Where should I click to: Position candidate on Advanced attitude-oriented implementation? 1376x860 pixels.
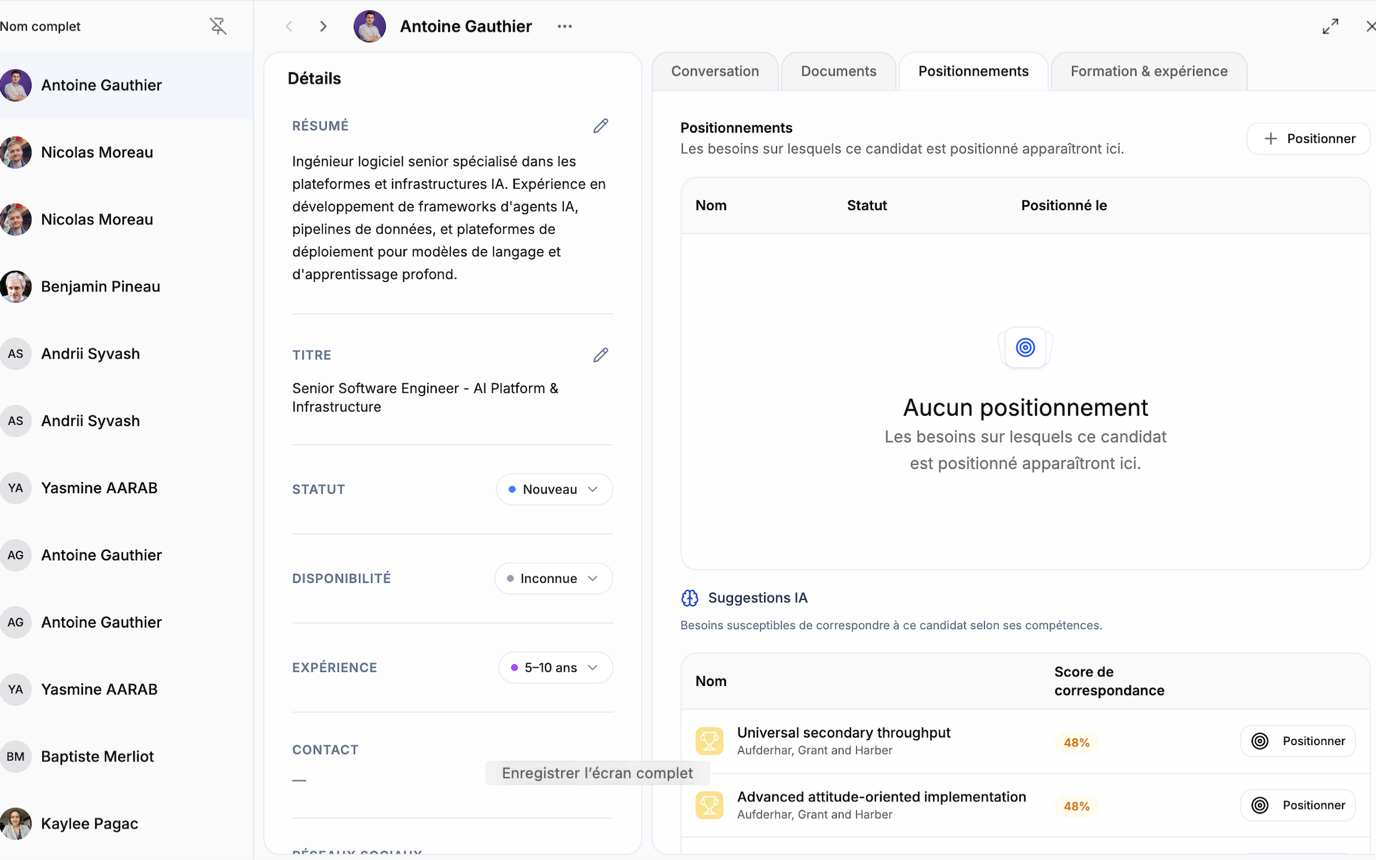[x=1297, y=805]
